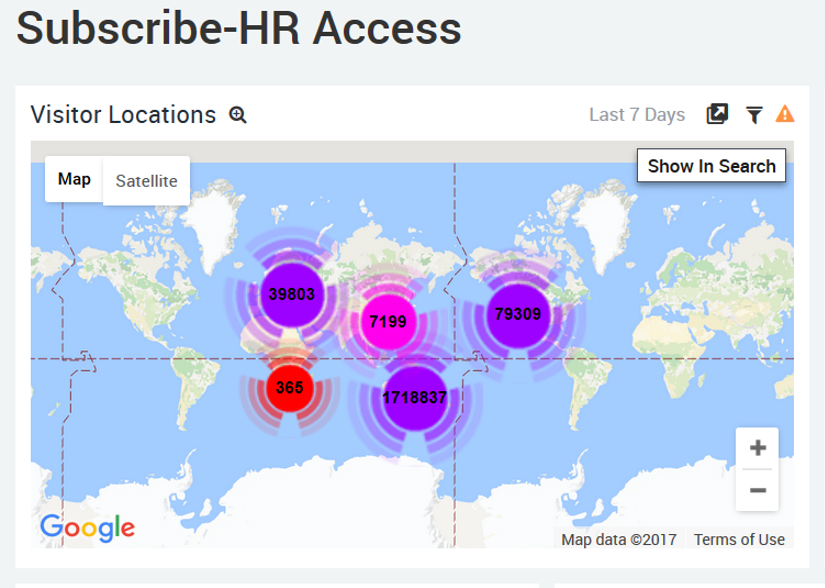Screen dimensions: 825x588
Task: Click the orange warning triangle icon
Action: (785, 114)
